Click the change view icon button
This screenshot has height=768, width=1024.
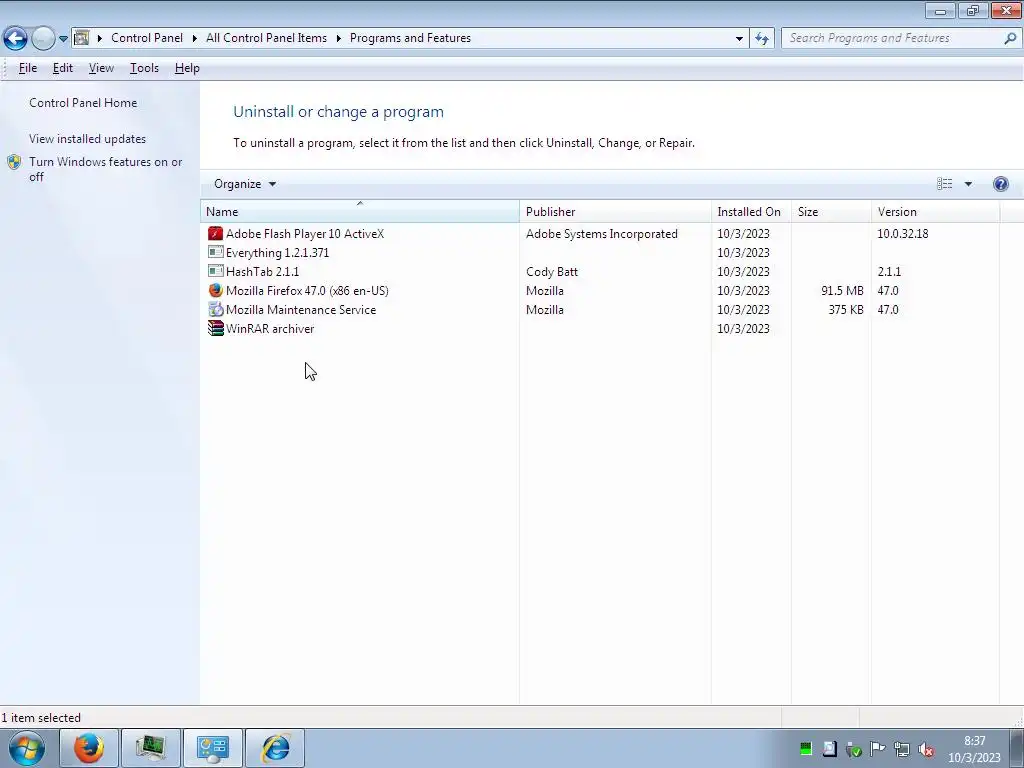[x=944, y=184]
